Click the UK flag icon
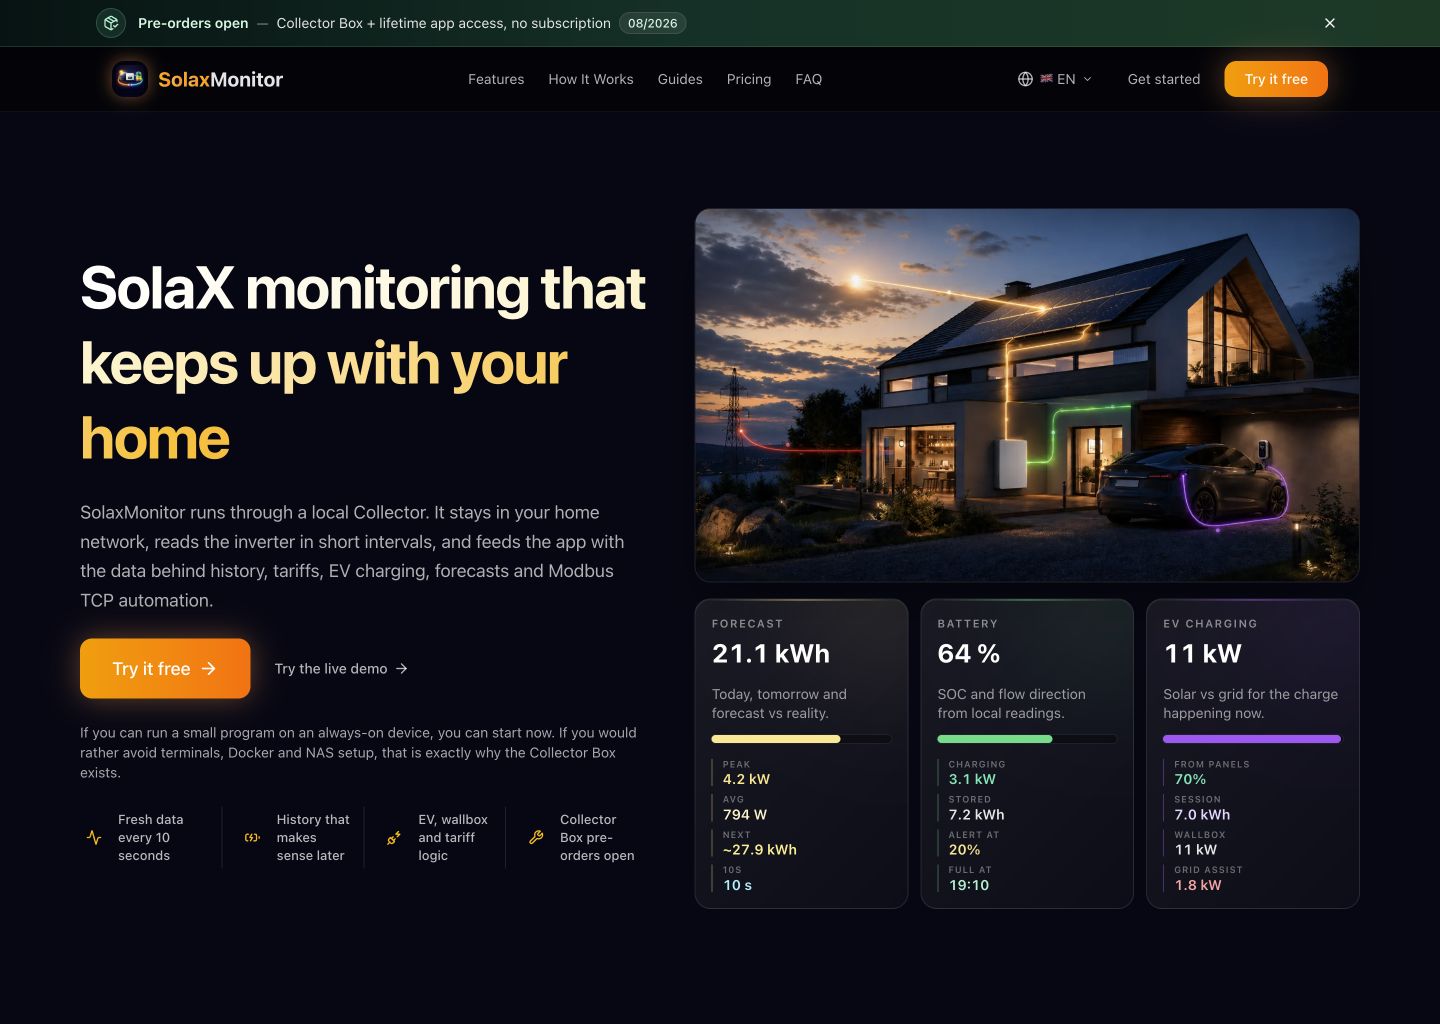This screenshot has width=1440, height=1024. 1046,79
